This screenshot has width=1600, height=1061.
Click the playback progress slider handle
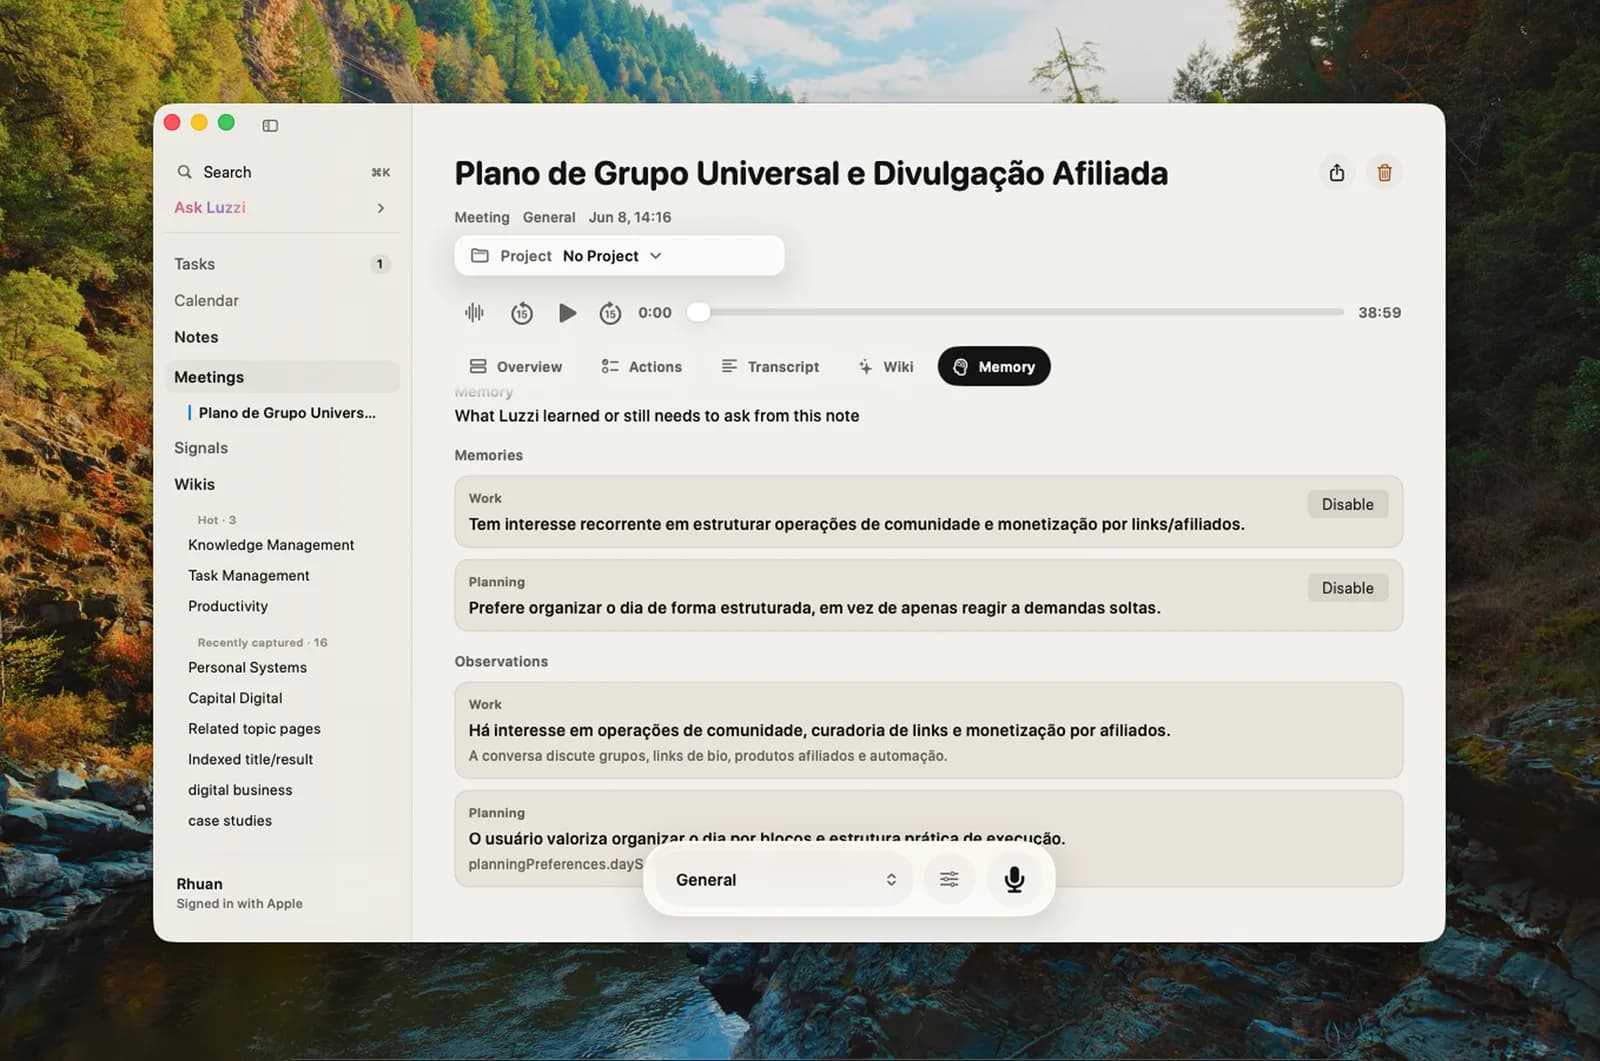coord(699,313)
